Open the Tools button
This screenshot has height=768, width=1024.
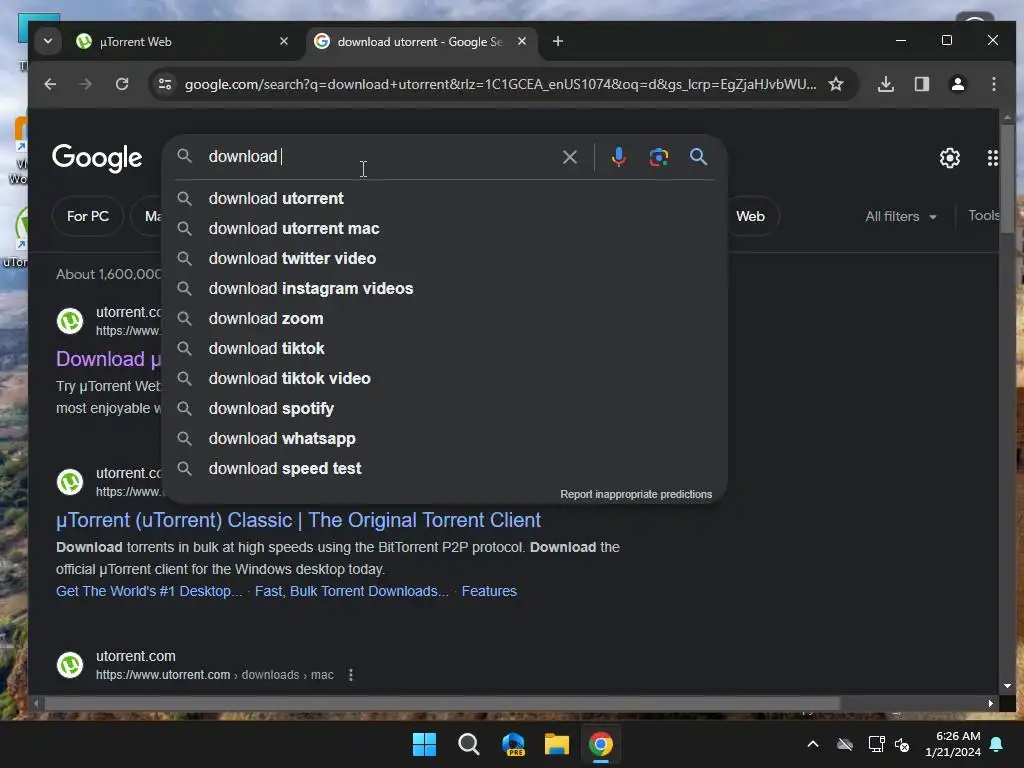tap(983, 216)
